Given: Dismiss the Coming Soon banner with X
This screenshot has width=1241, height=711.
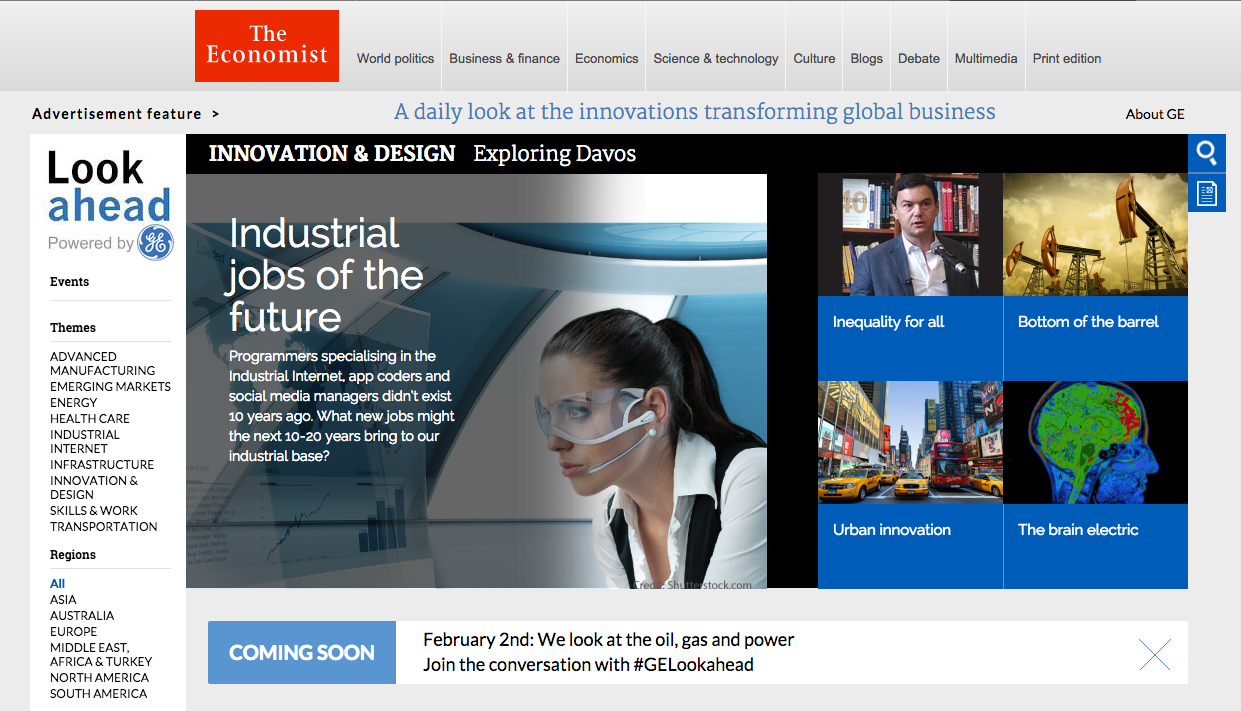Looking at the screenshot, I should (x=1155, y=654).
